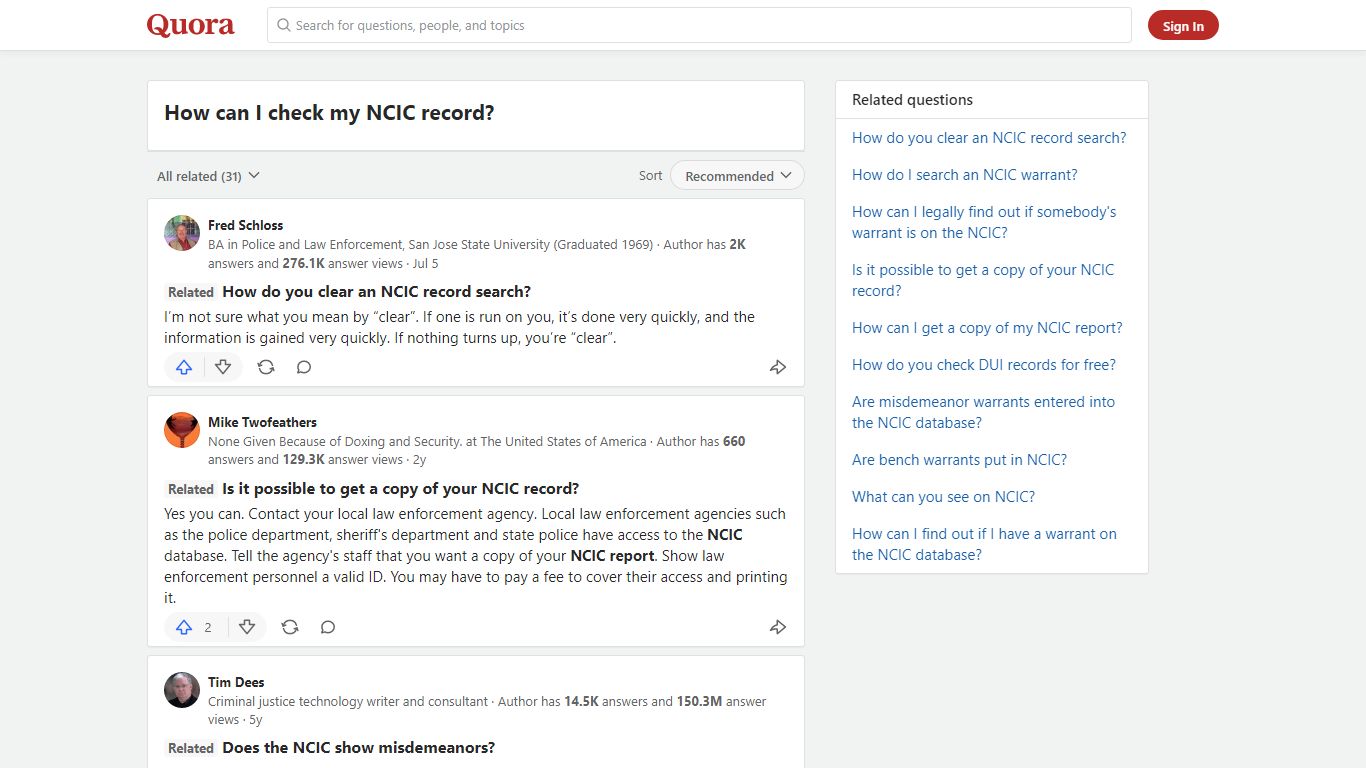1366x768 pixels.
Task: Comment on Fred Schloss's answer
Action: click(x=304, y=367)
